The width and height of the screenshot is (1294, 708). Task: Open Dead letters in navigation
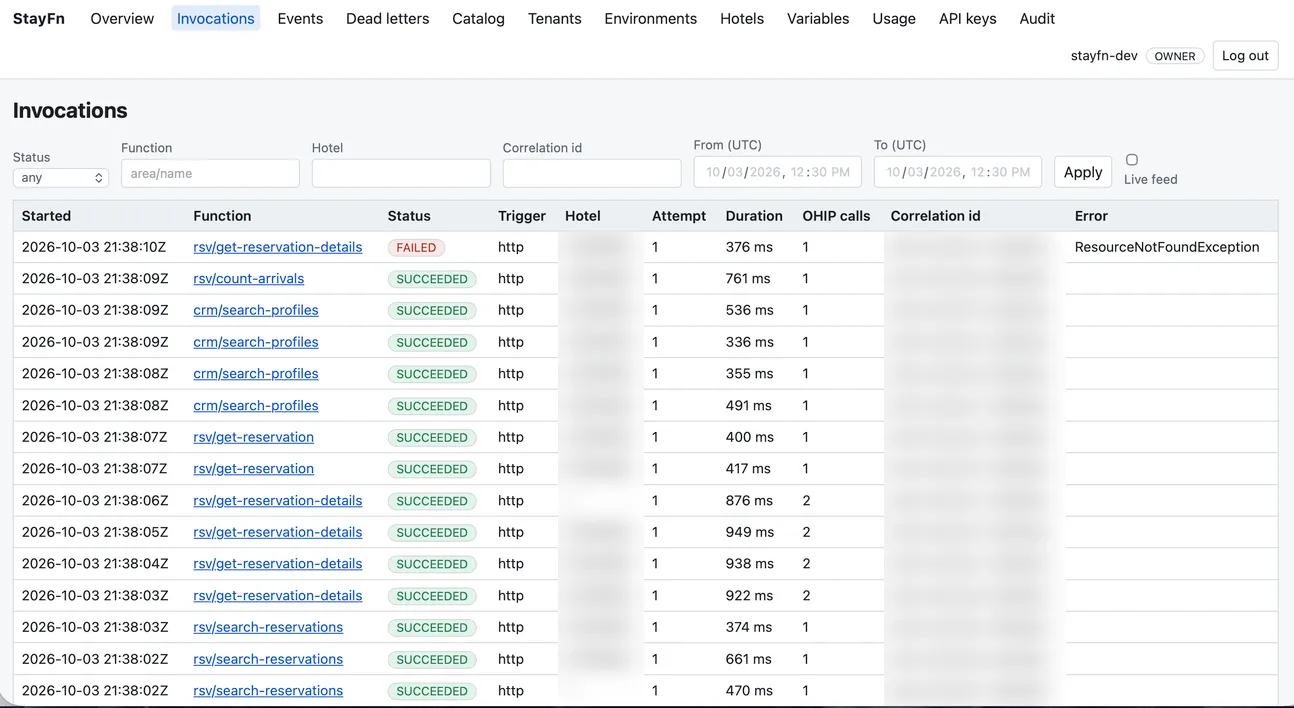387,18
